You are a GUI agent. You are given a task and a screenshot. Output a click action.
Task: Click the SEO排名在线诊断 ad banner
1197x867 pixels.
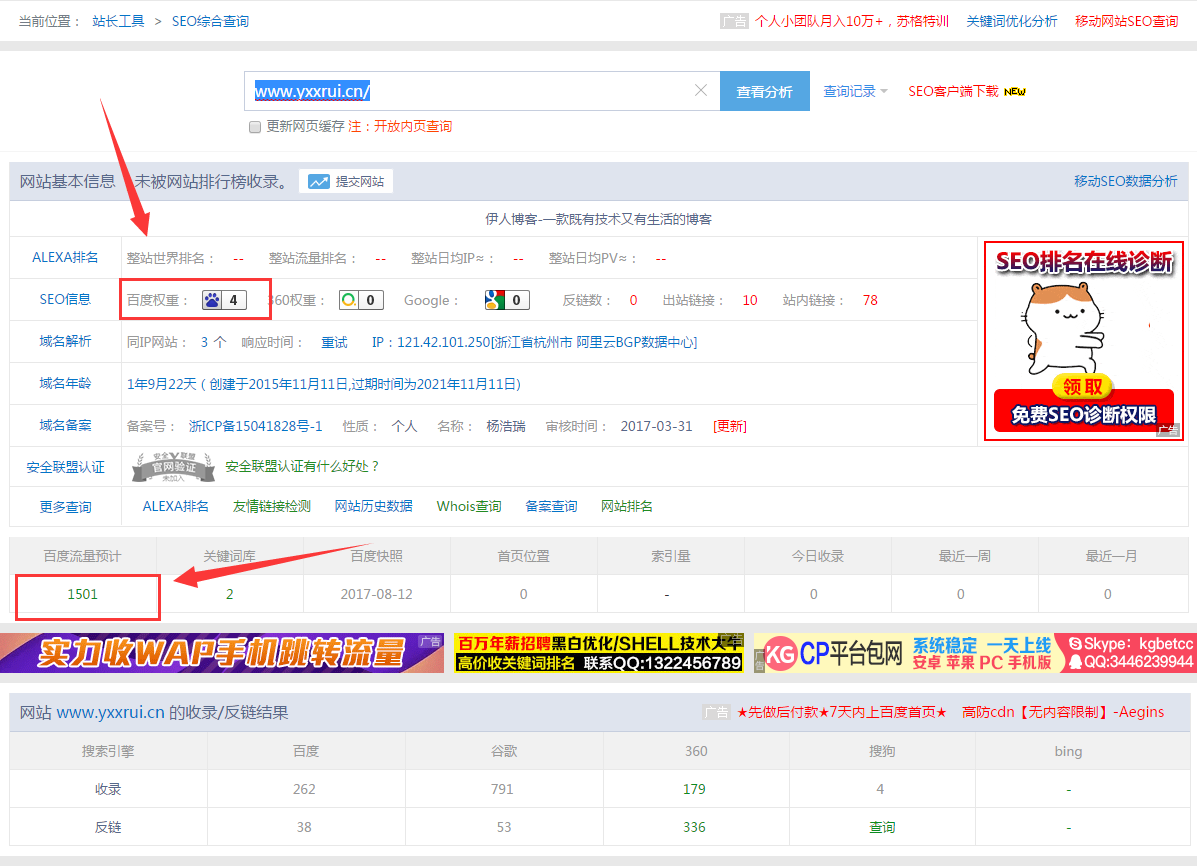point(1083,341)
